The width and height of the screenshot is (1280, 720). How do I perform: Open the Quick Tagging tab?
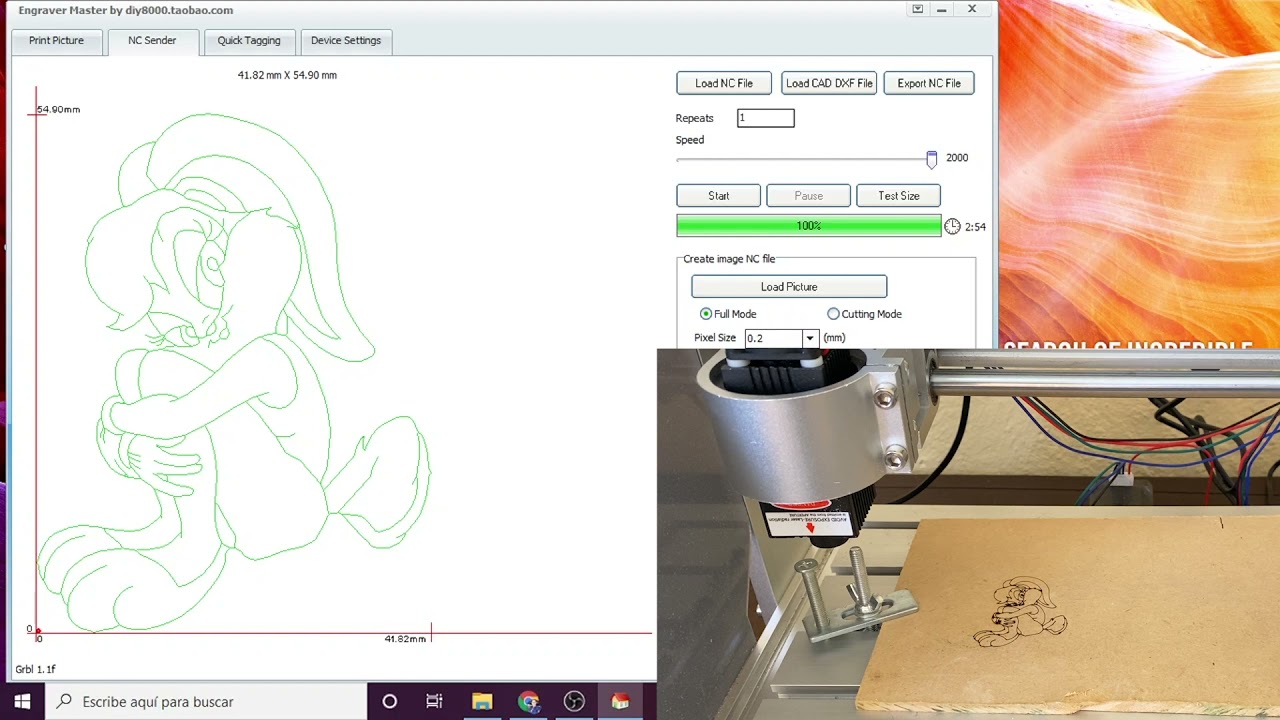(x=249, y=41)
